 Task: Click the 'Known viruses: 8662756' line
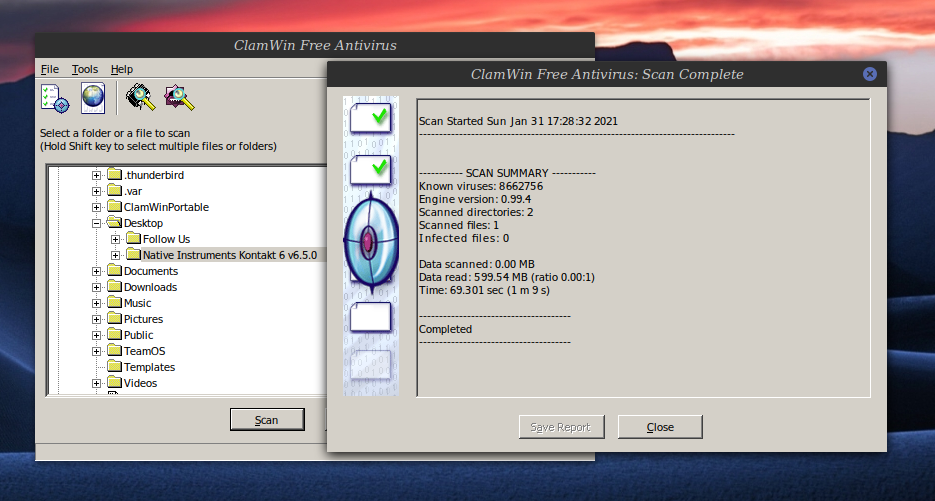(x=481, y=186)
